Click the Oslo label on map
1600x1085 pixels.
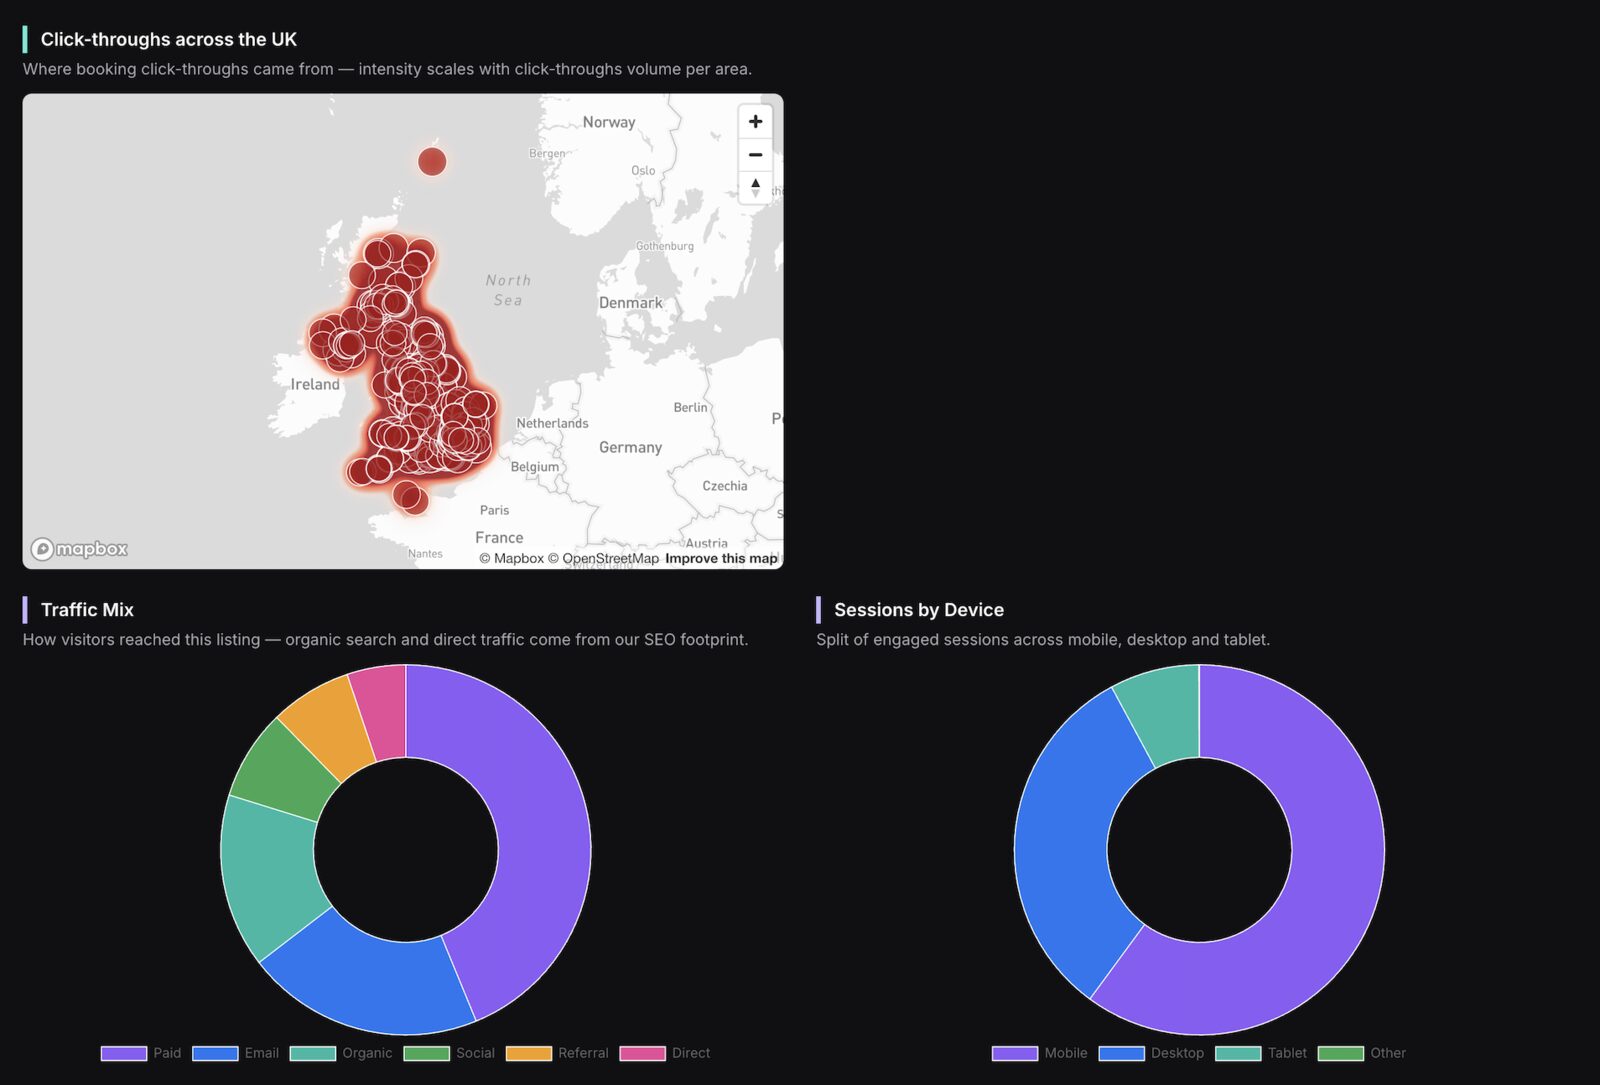tap(643, 171)
